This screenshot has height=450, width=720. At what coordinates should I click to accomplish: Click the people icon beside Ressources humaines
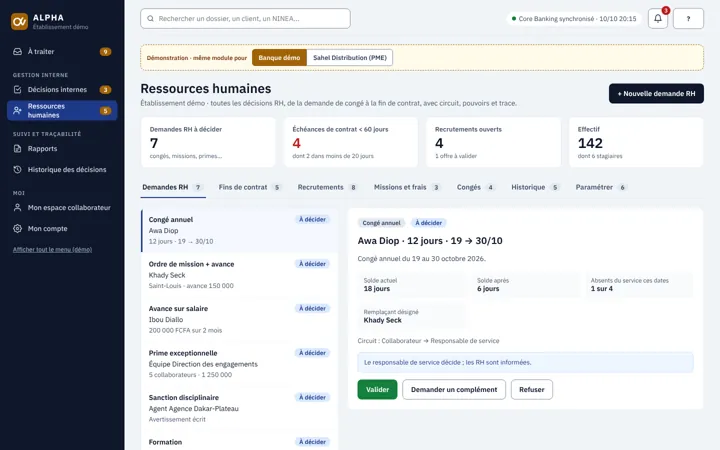(17, 111)
